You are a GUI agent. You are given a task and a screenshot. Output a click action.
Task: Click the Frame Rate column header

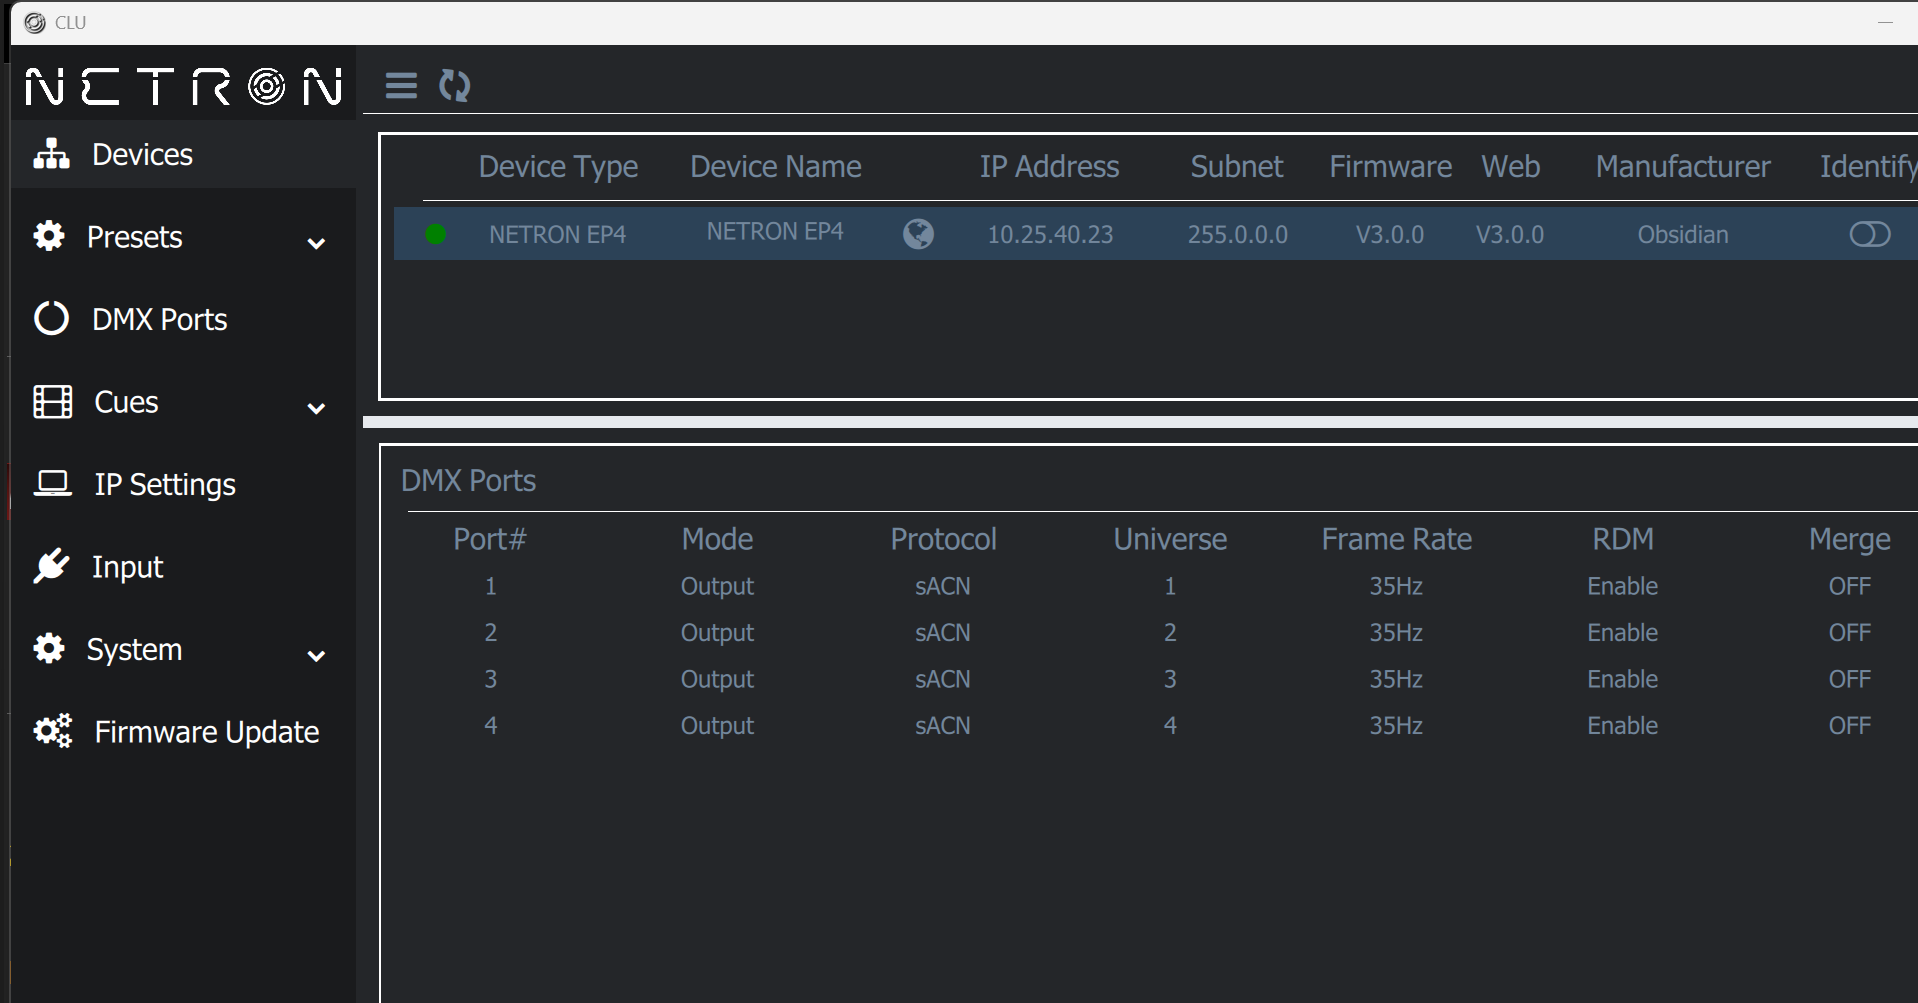tap(1396, 539)
